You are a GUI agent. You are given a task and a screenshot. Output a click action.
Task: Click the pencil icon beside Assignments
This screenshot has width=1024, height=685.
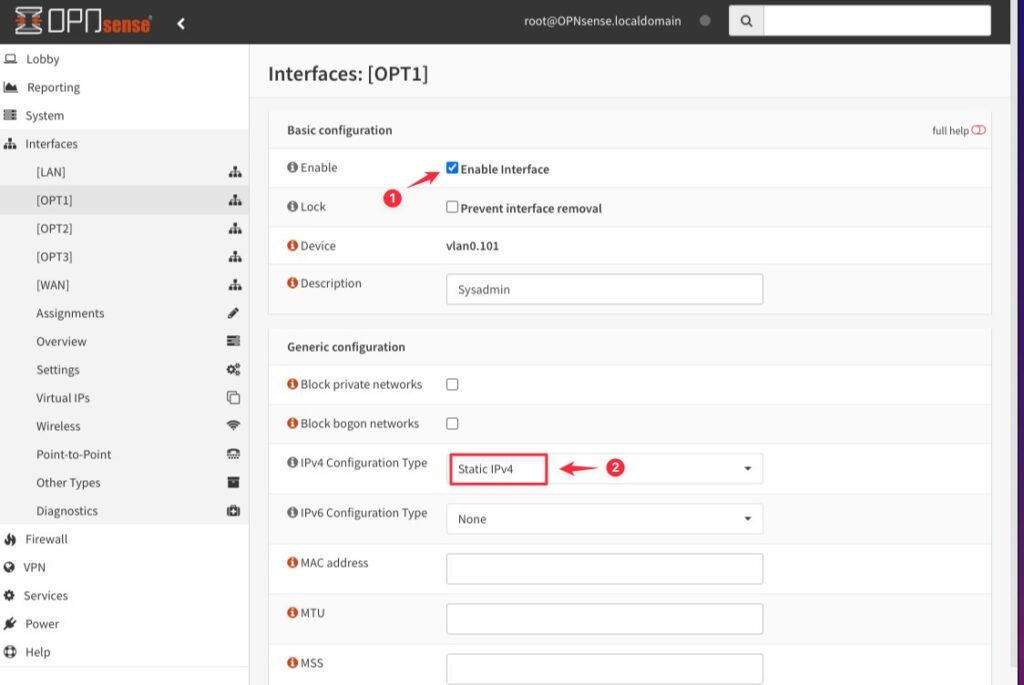233,313
